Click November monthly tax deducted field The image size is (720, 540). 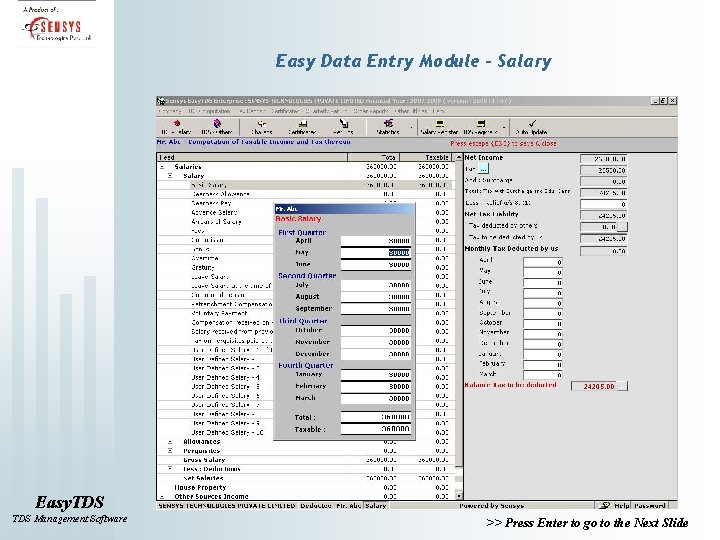(x=543, y=334)
